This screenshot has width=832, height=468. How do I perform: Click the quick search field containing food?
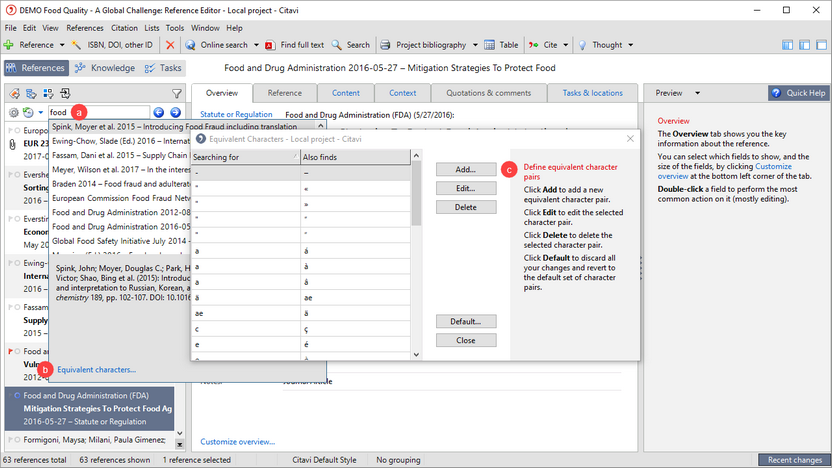coord(99,112)
